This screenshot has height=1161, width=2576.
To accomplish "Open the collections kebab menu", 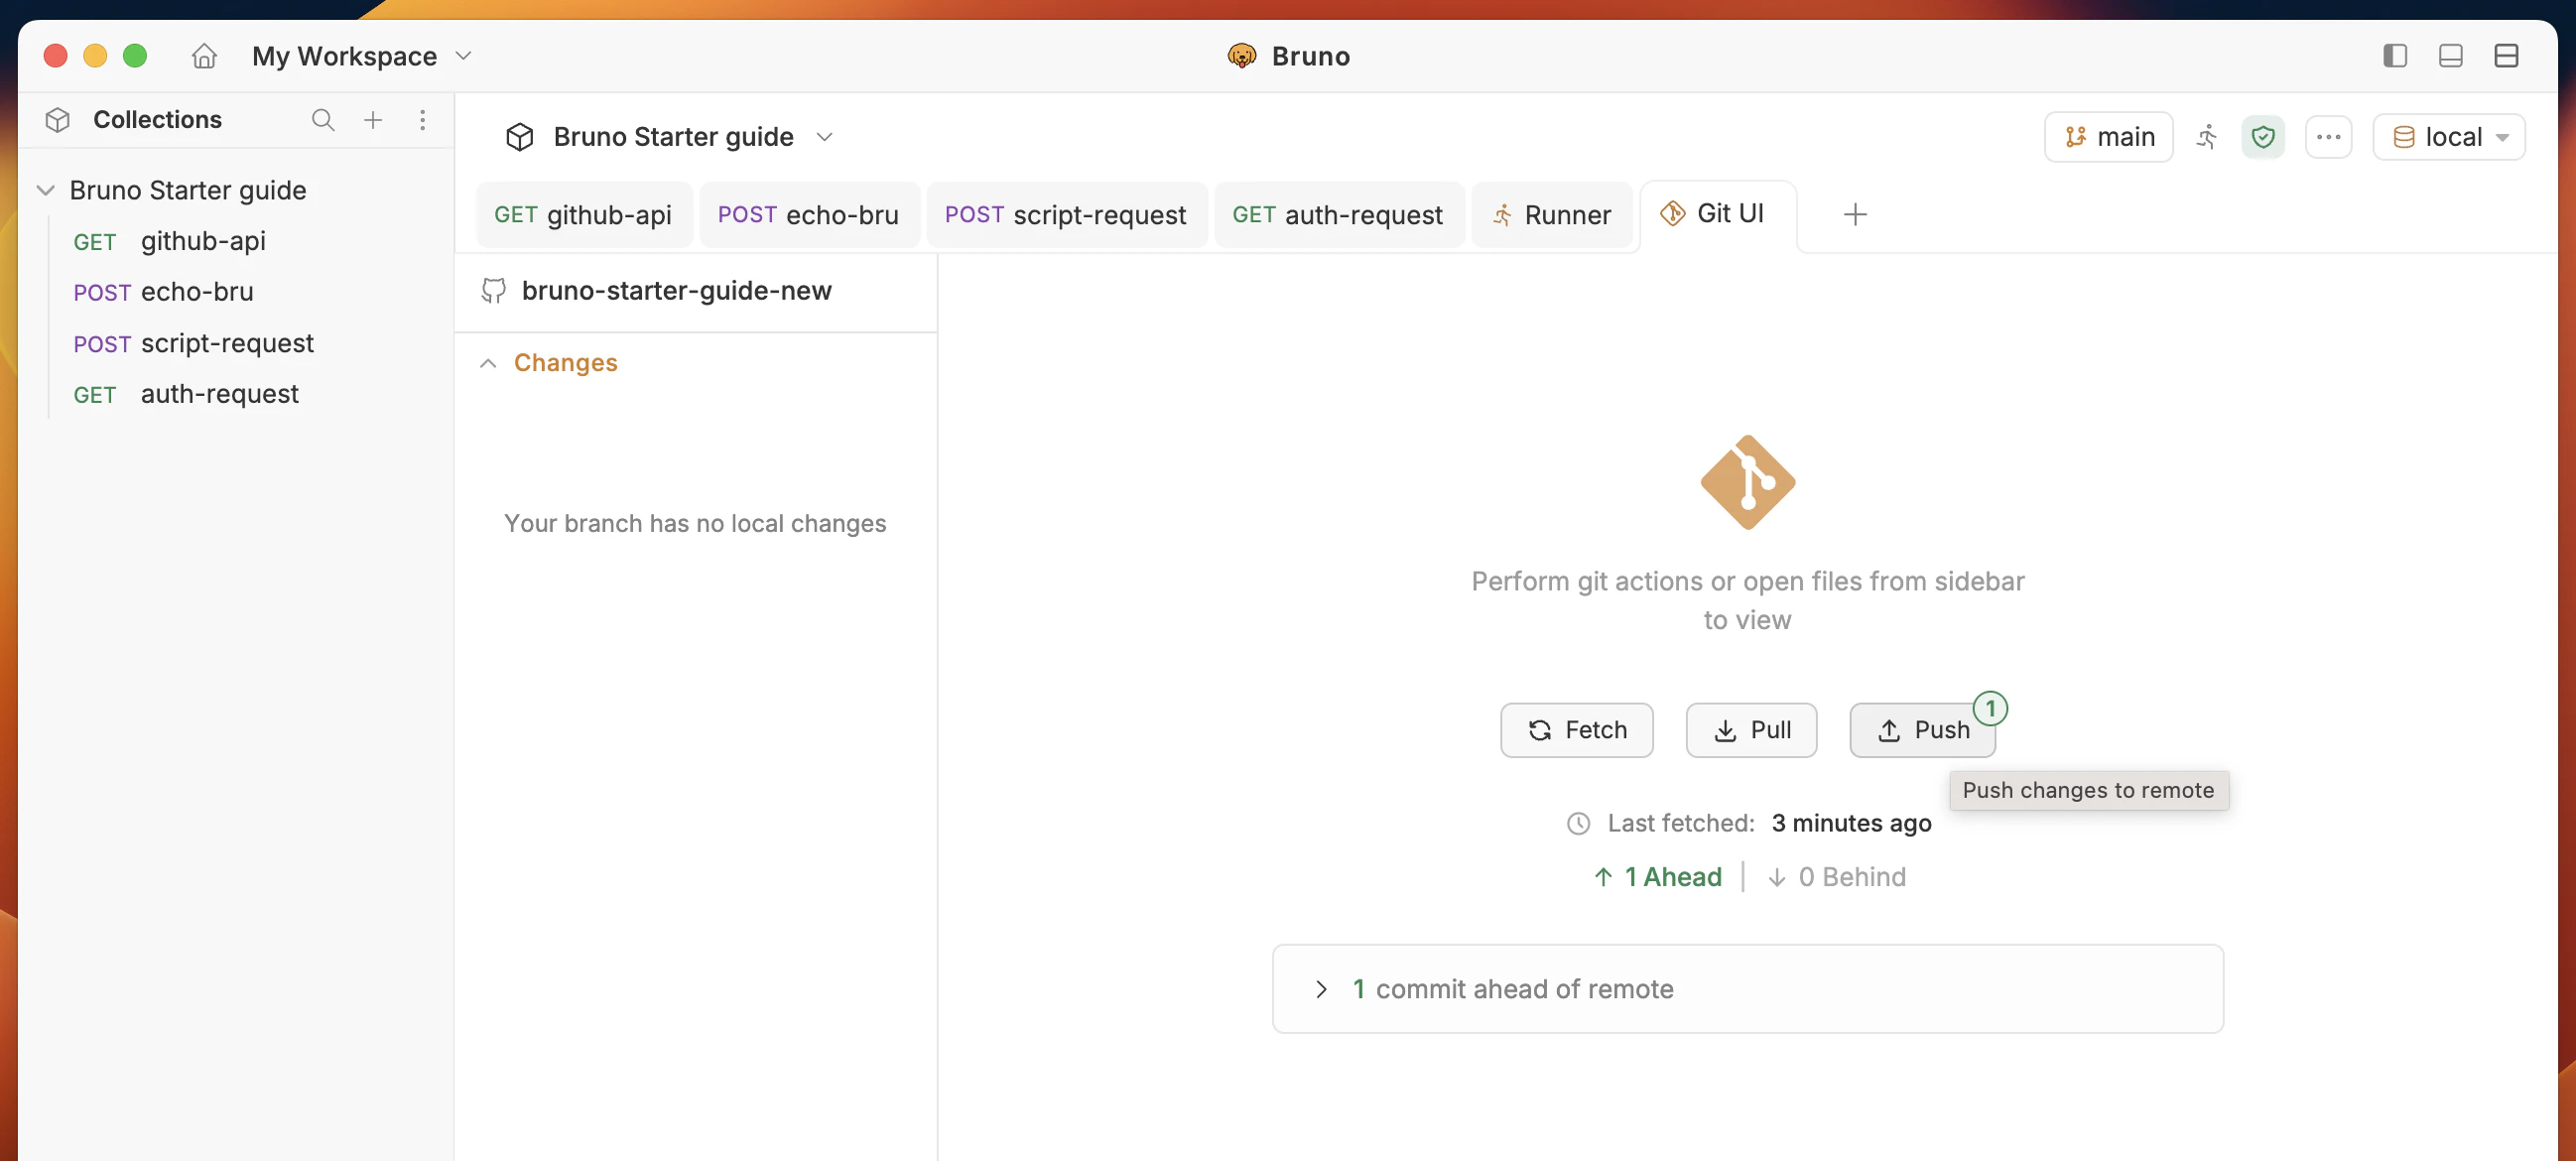I will pyautogui.click(x=423, y=120).
